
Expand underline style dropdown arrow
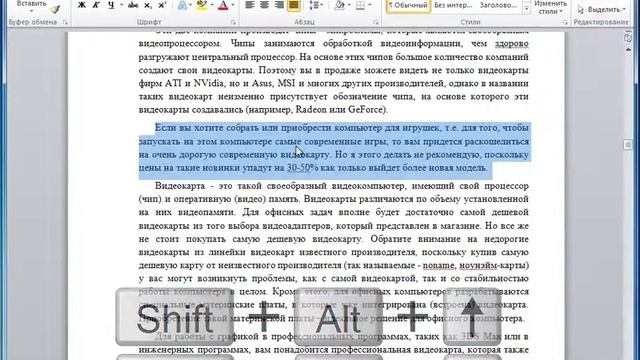(121, 5)
